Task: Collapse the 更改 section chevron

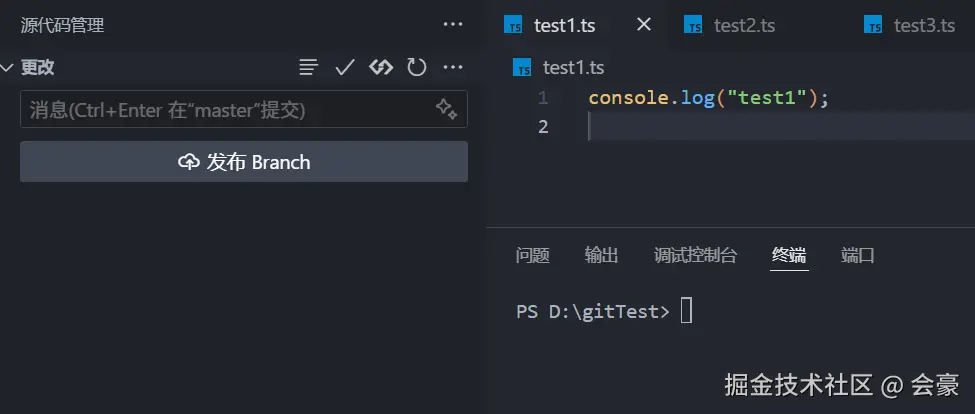Action: coord(8,68)
